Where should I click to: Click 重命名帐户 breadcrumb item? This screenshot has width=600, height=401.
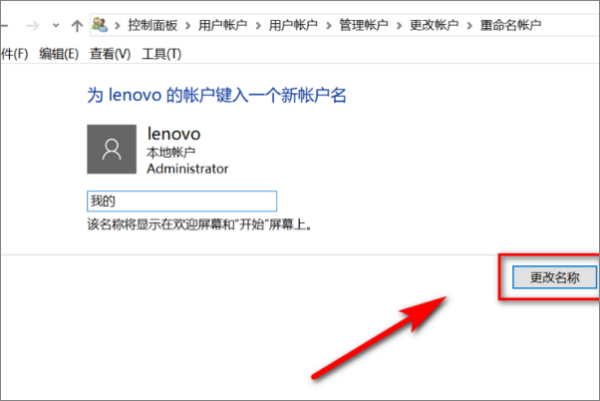click(x=510, y=25)
